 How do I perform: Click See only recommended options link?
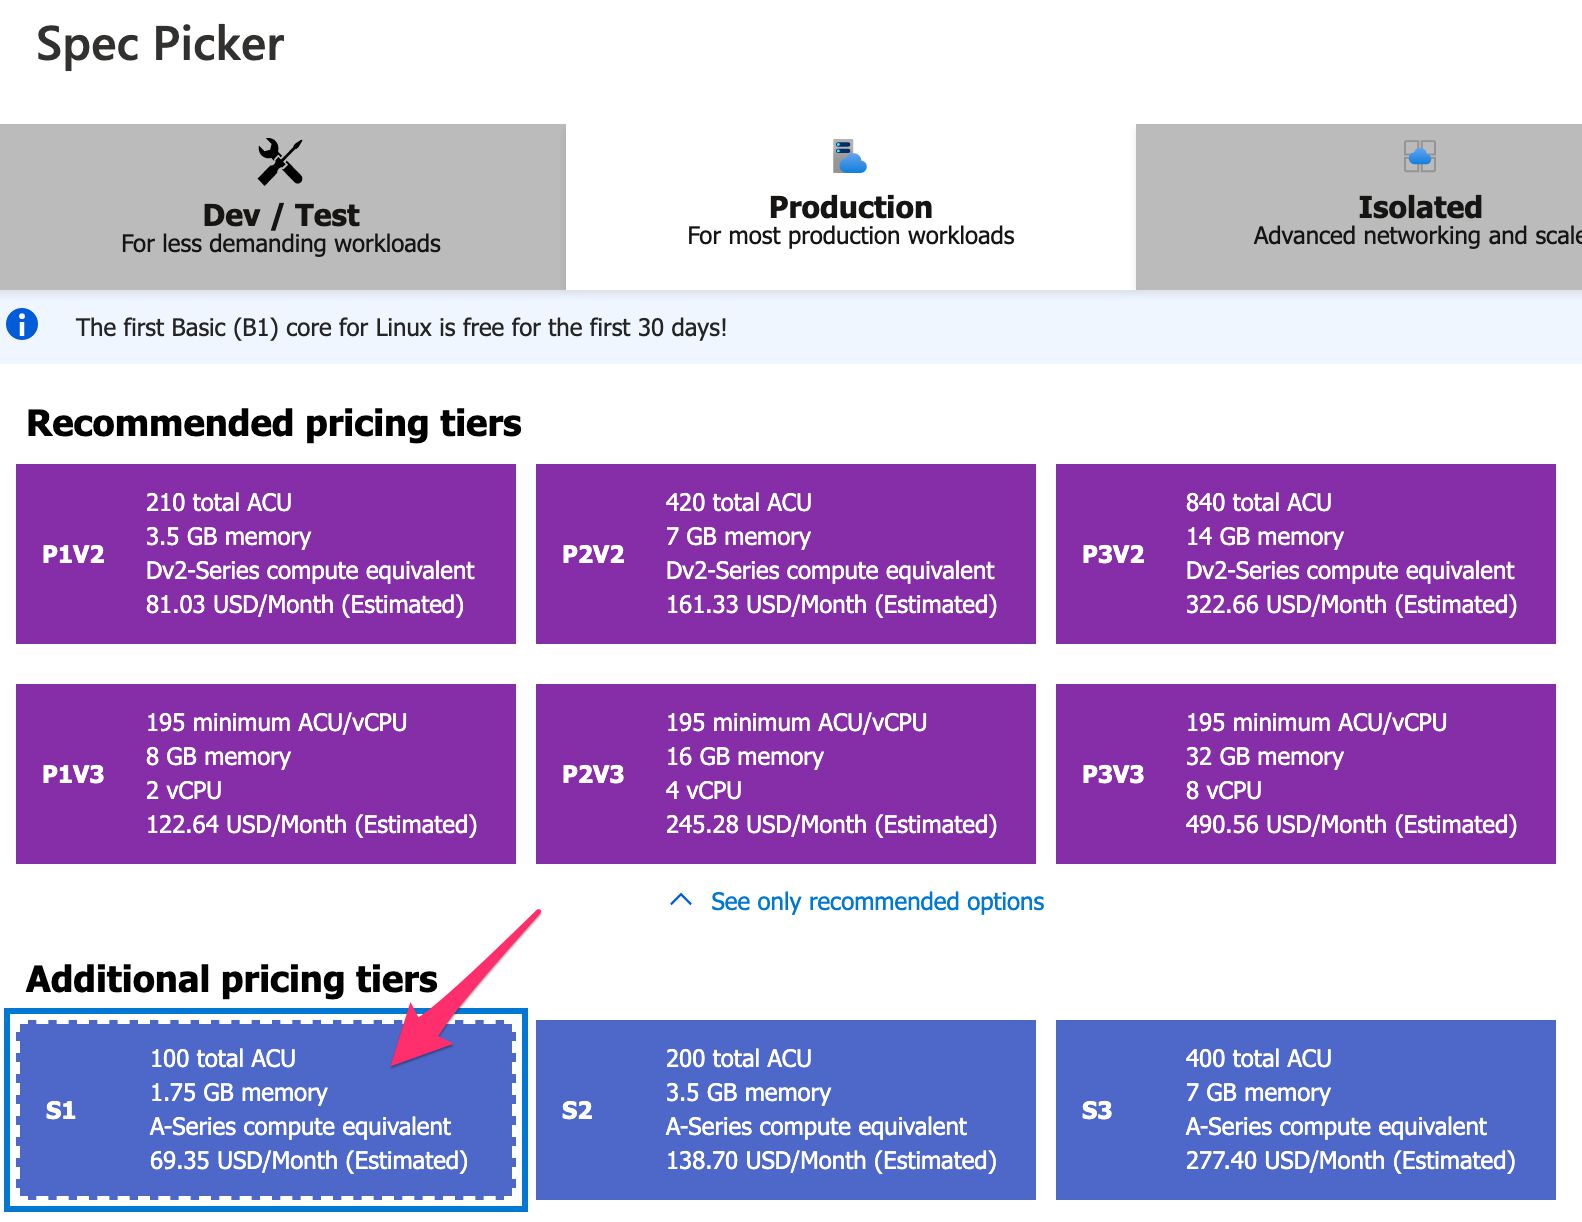[877, 901]
